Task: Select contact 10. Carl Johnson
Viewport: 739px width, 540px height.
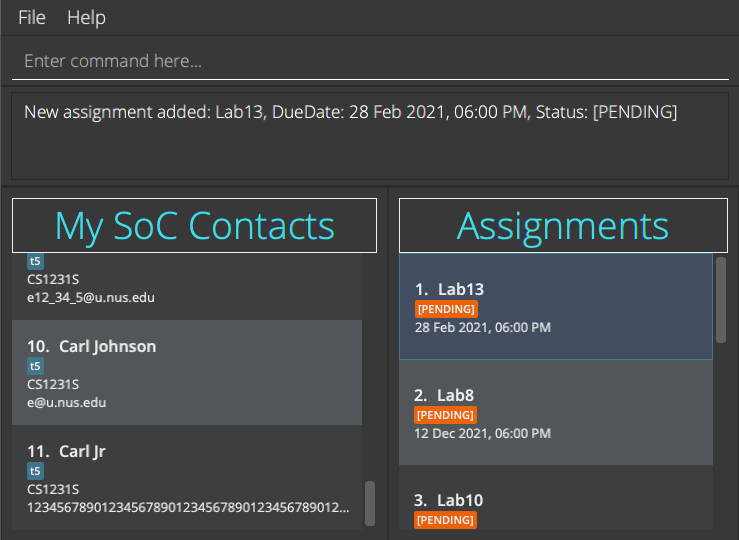Action: (x=187, y=373)
